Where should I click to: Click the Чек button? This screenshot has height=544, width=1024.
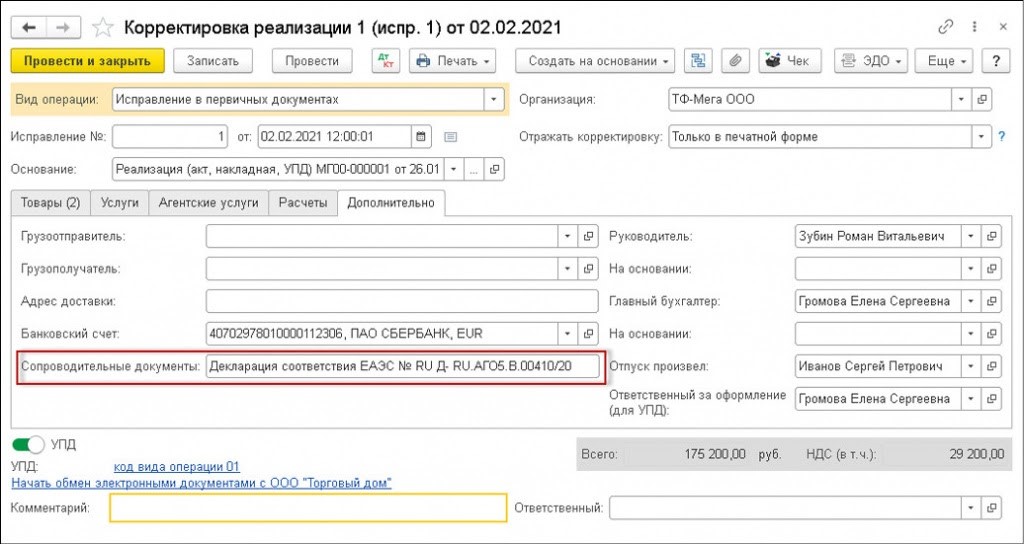coord(787,61)
